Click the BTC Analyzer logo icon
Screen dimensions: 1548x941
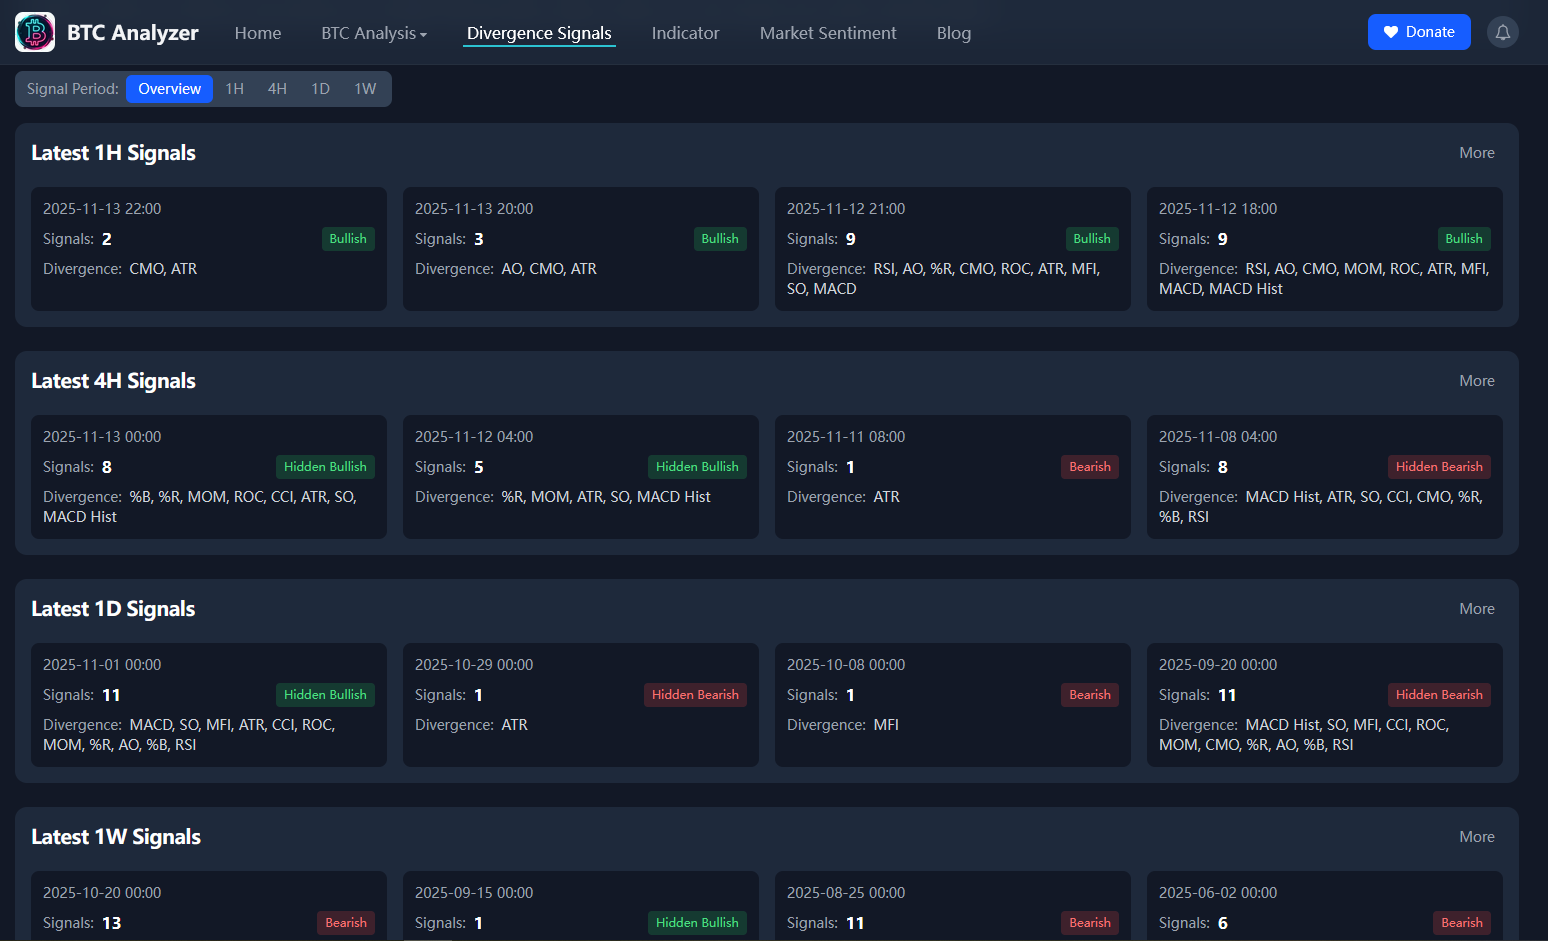tap(34, 31)
